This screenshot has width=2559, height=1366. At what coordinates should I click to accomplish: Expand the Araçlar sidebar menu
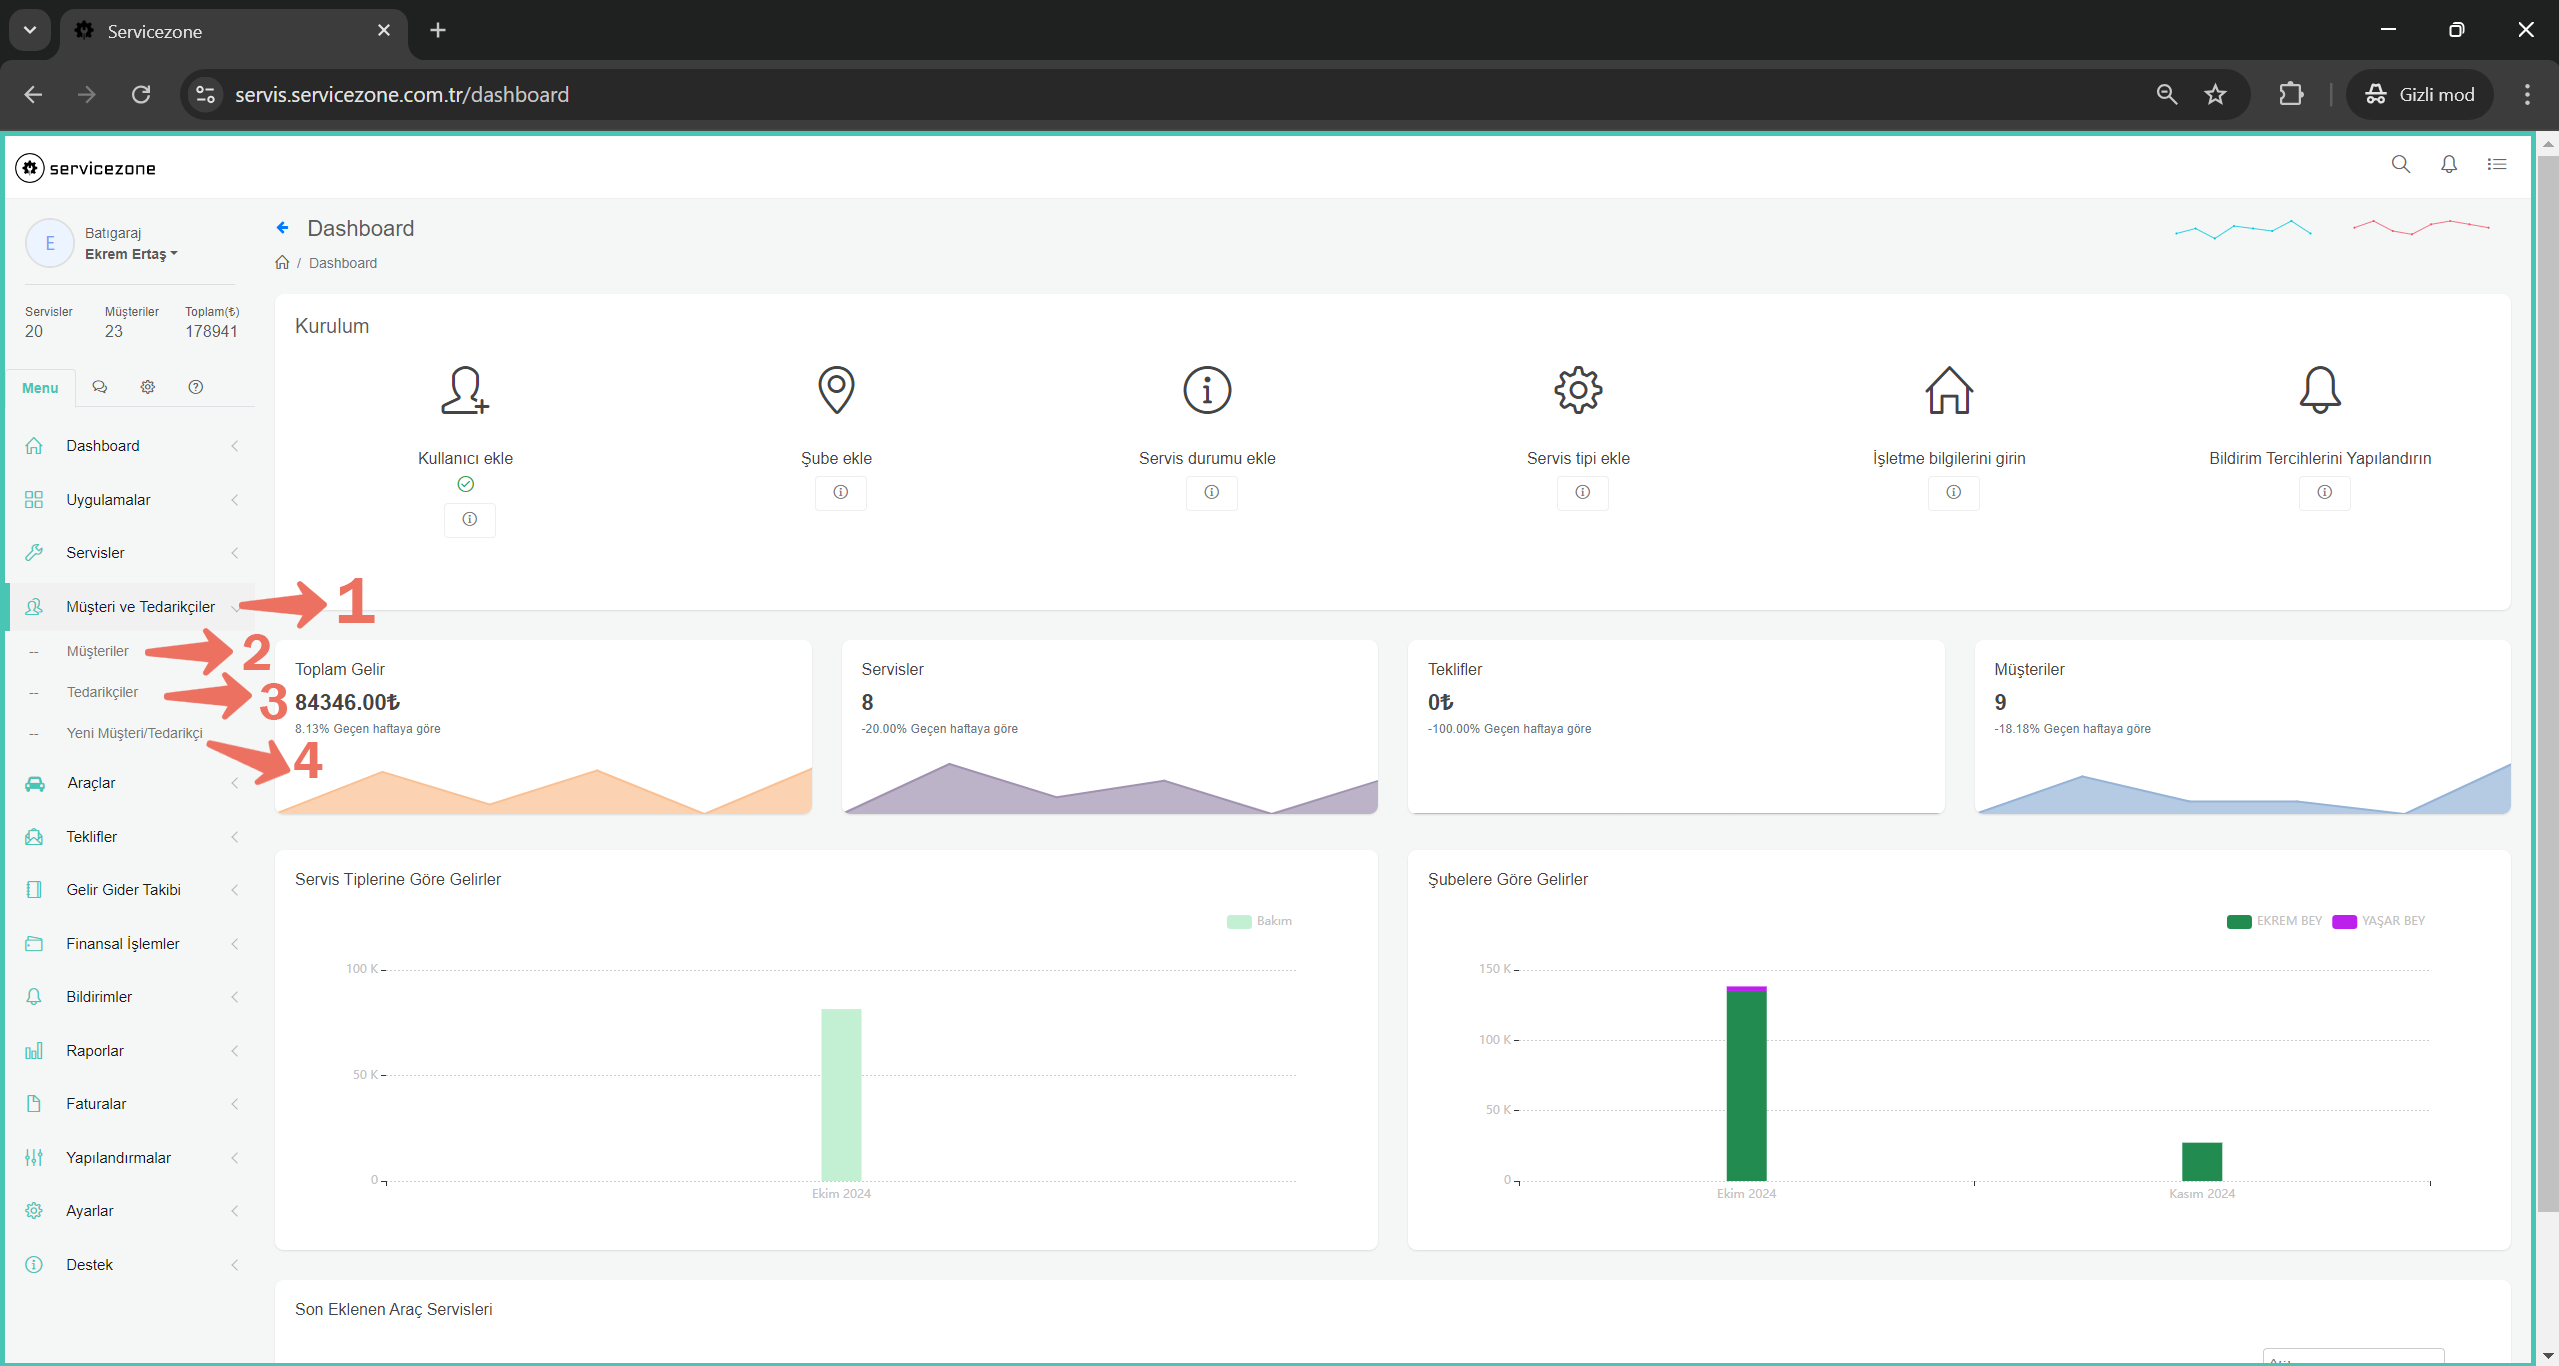[x=91, y=783]
